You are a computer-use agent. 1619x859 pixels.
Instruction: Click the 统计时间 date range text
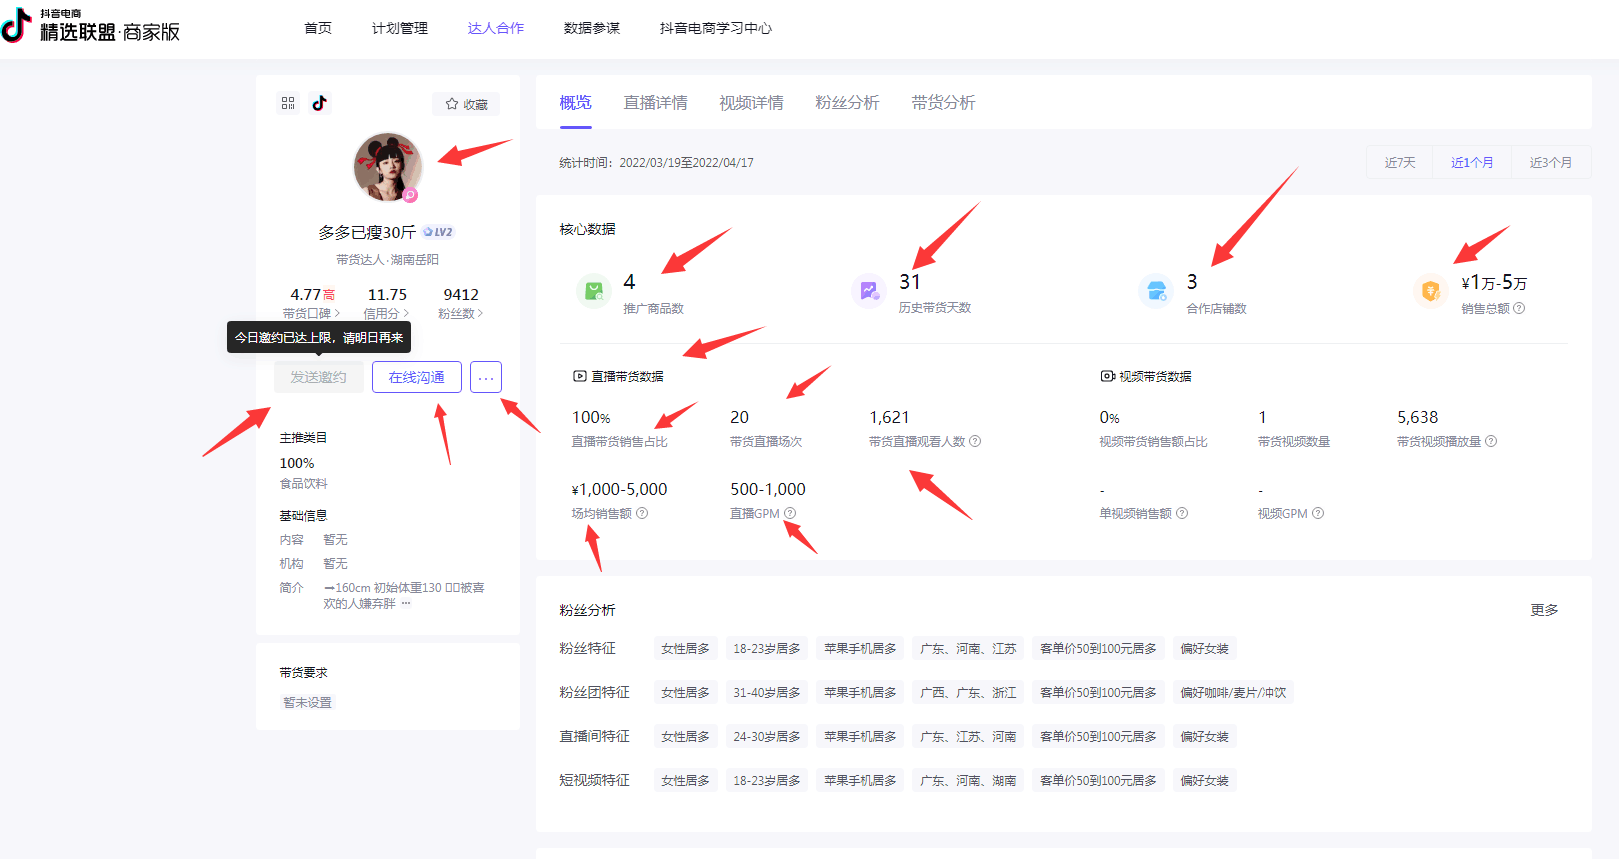pos(656,162)
